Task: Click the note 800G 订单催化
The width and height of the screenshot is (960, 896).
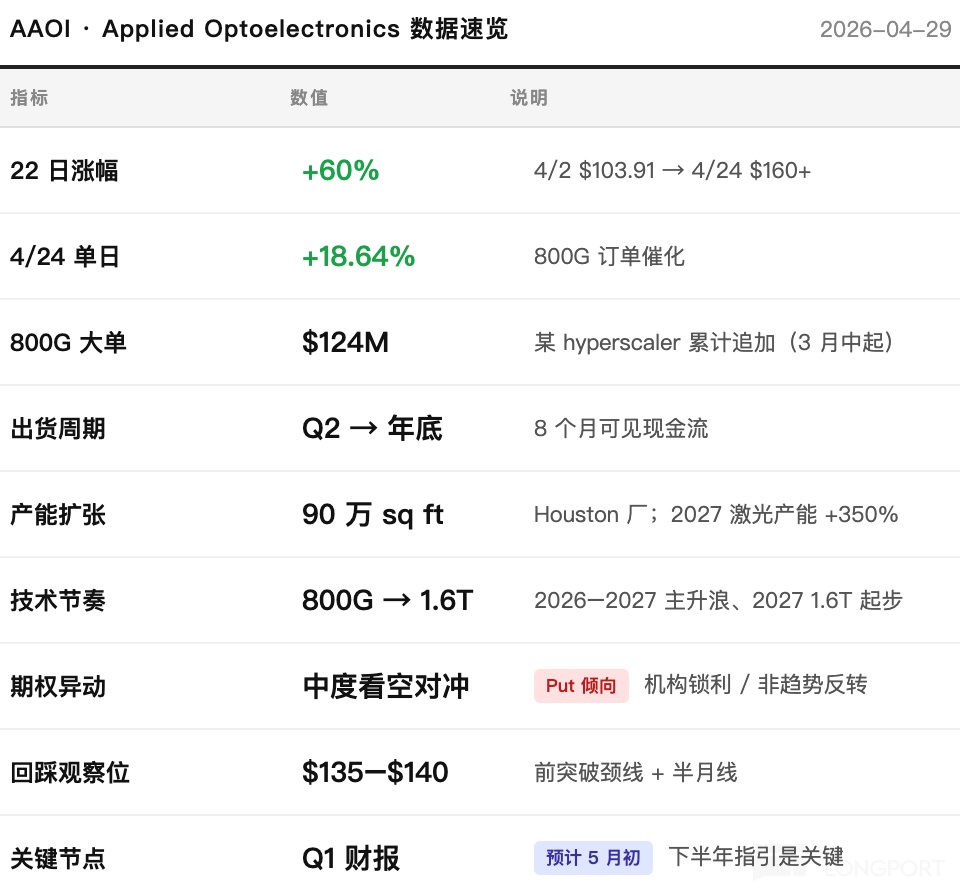Action: coord(609,256)
